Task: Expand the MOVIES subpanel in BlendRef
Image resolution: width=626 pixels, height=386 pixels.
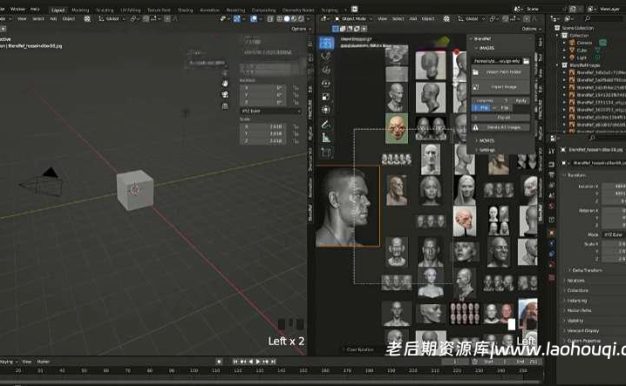Action: [486, 141]
